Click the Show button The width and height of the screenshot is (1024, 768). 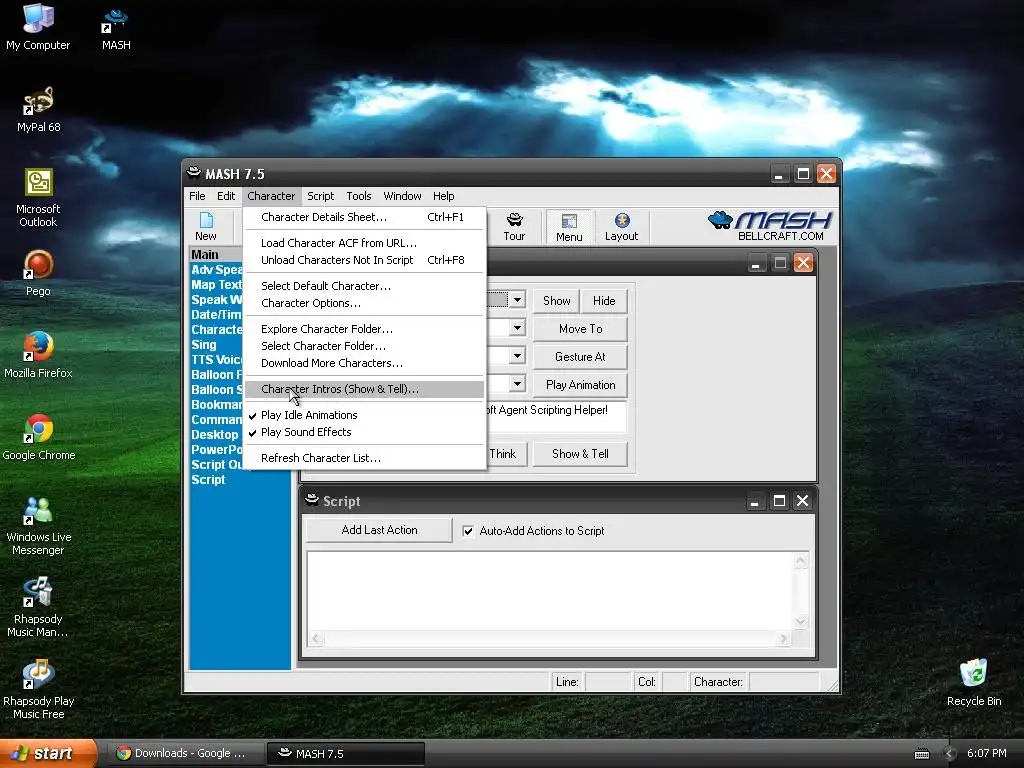pyautogui.click(x=556, y=300)
